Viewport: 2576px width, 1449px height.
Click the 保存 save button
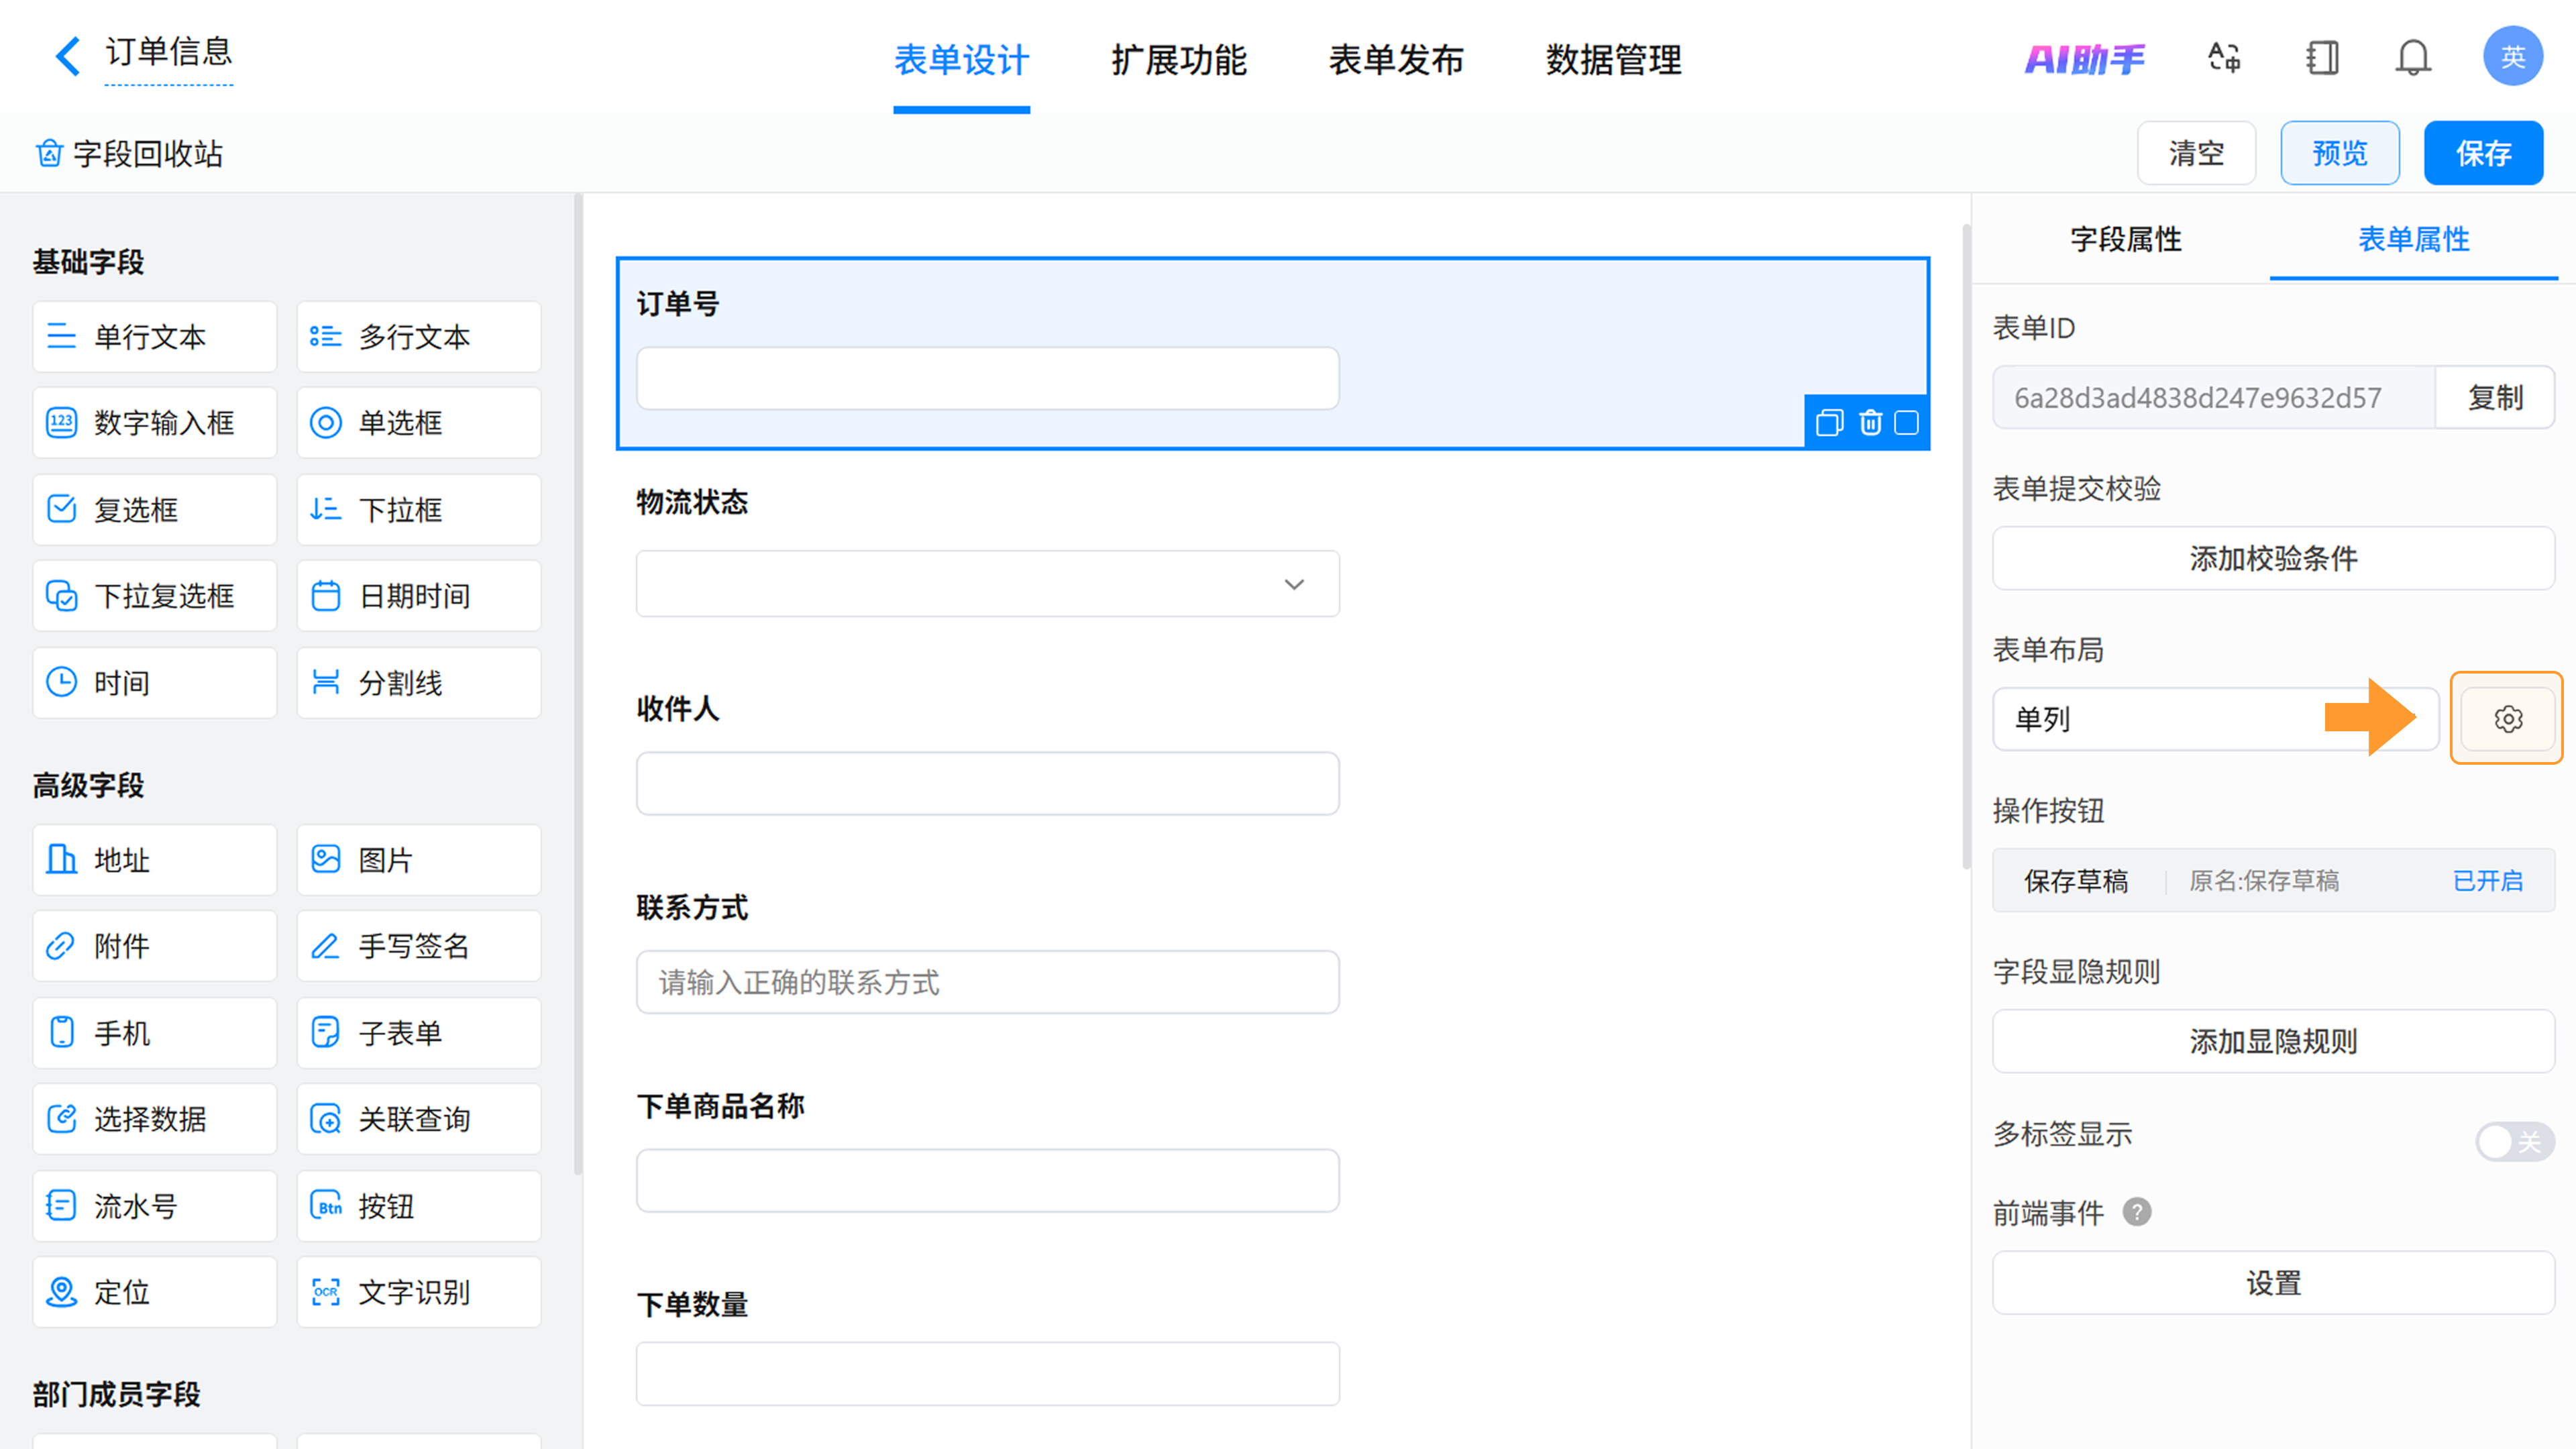tap(2483, 153)
